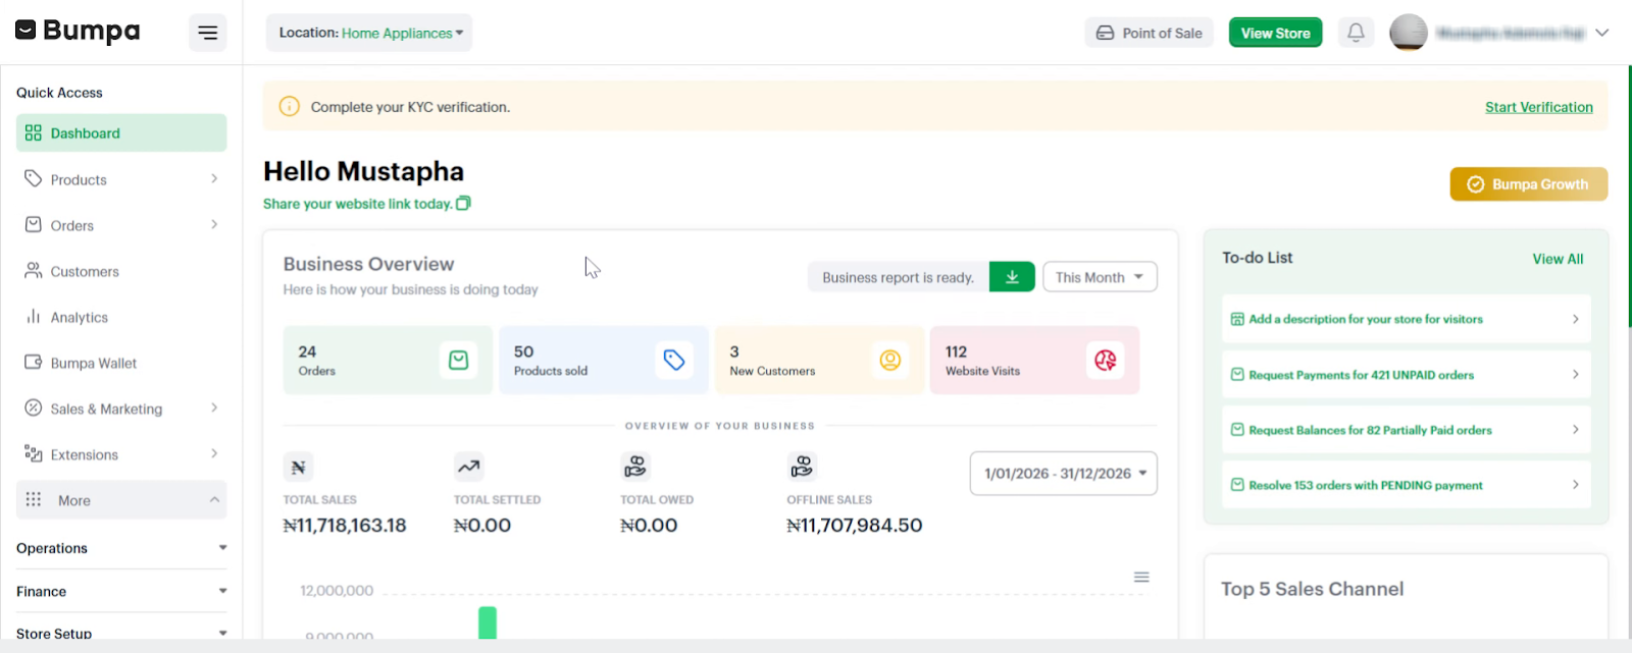The height and width of the screenshot is (653, 1632).
Task: Click the green sales chart bar
Action: pyautogui.click(x=487, y=622)
